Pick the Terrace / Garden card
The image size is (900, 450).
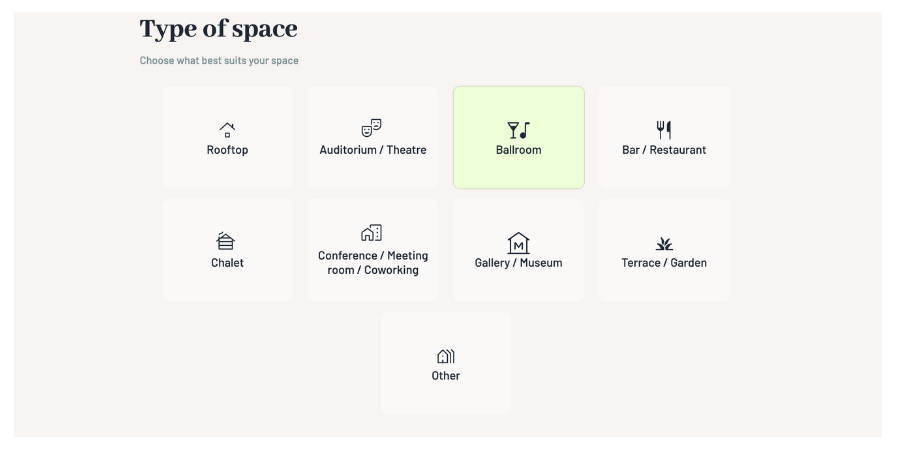(x=664, y=250)
